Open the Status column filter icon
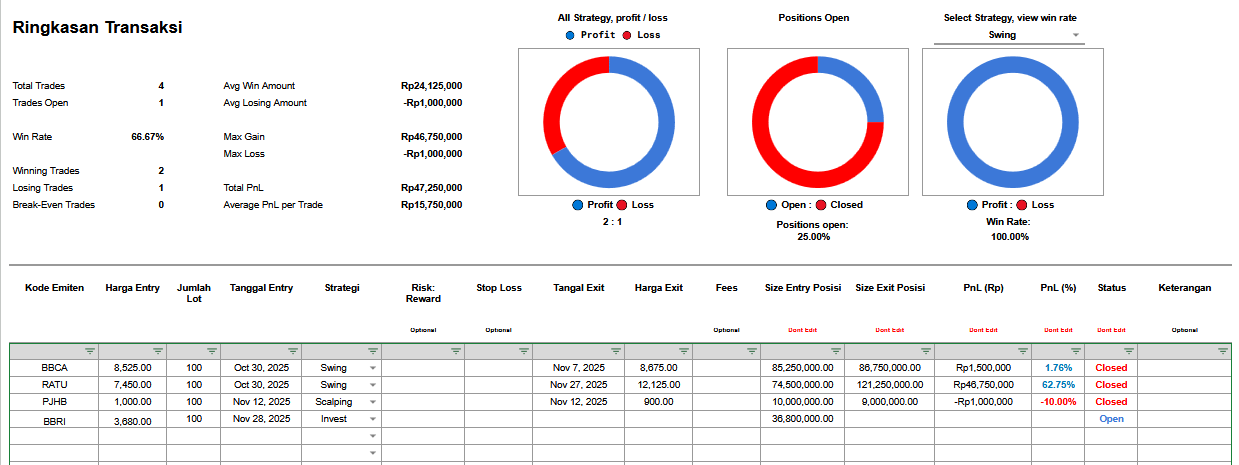This screenshot has height=465, width=1239. [x=1128, y=351]
